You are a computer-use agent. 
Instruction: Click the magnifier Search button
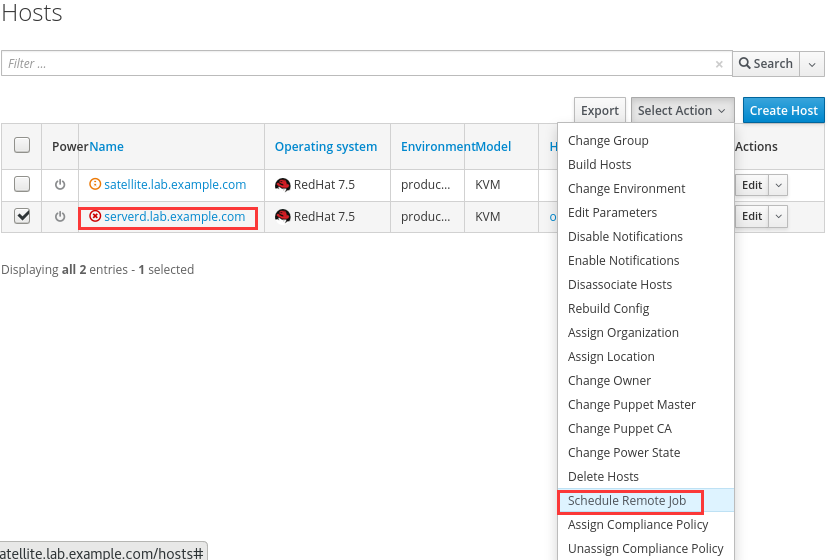click(765, 63)
